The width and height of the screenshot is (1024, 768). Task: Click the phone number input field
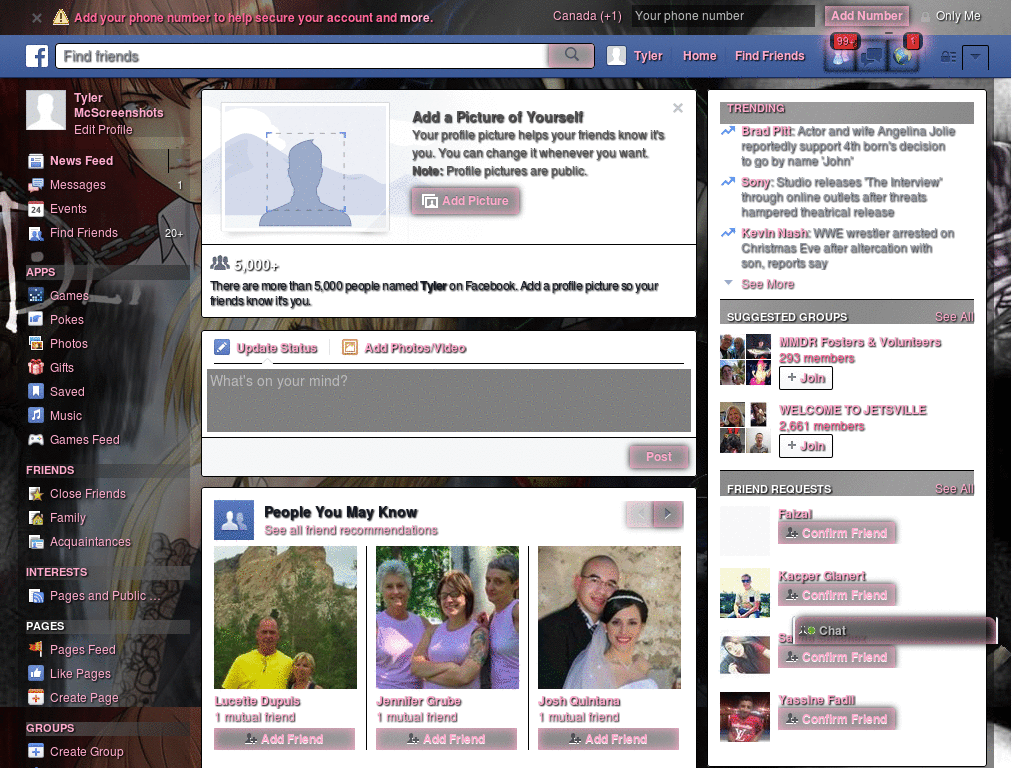(723, 16)
